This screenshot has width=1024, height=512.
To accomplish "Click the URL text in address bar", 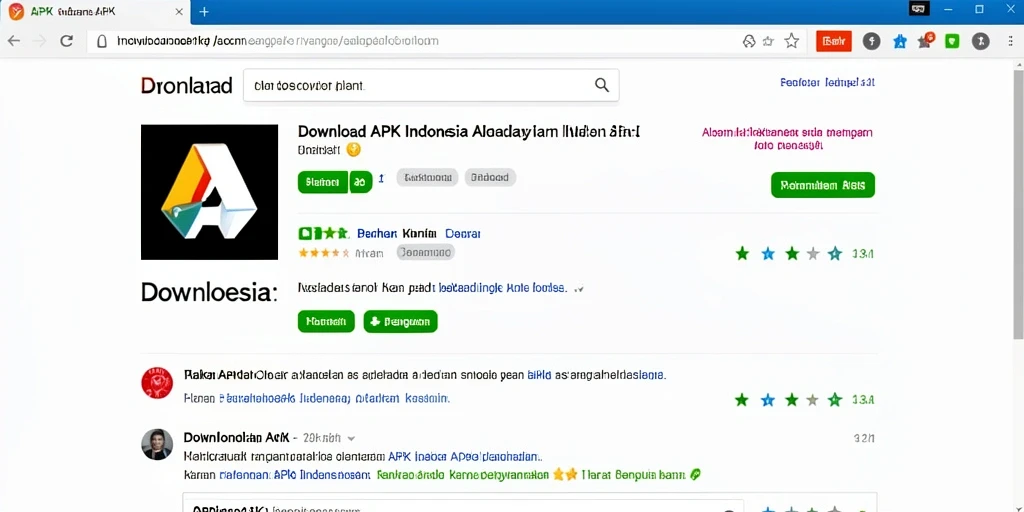I will point(278,41).
